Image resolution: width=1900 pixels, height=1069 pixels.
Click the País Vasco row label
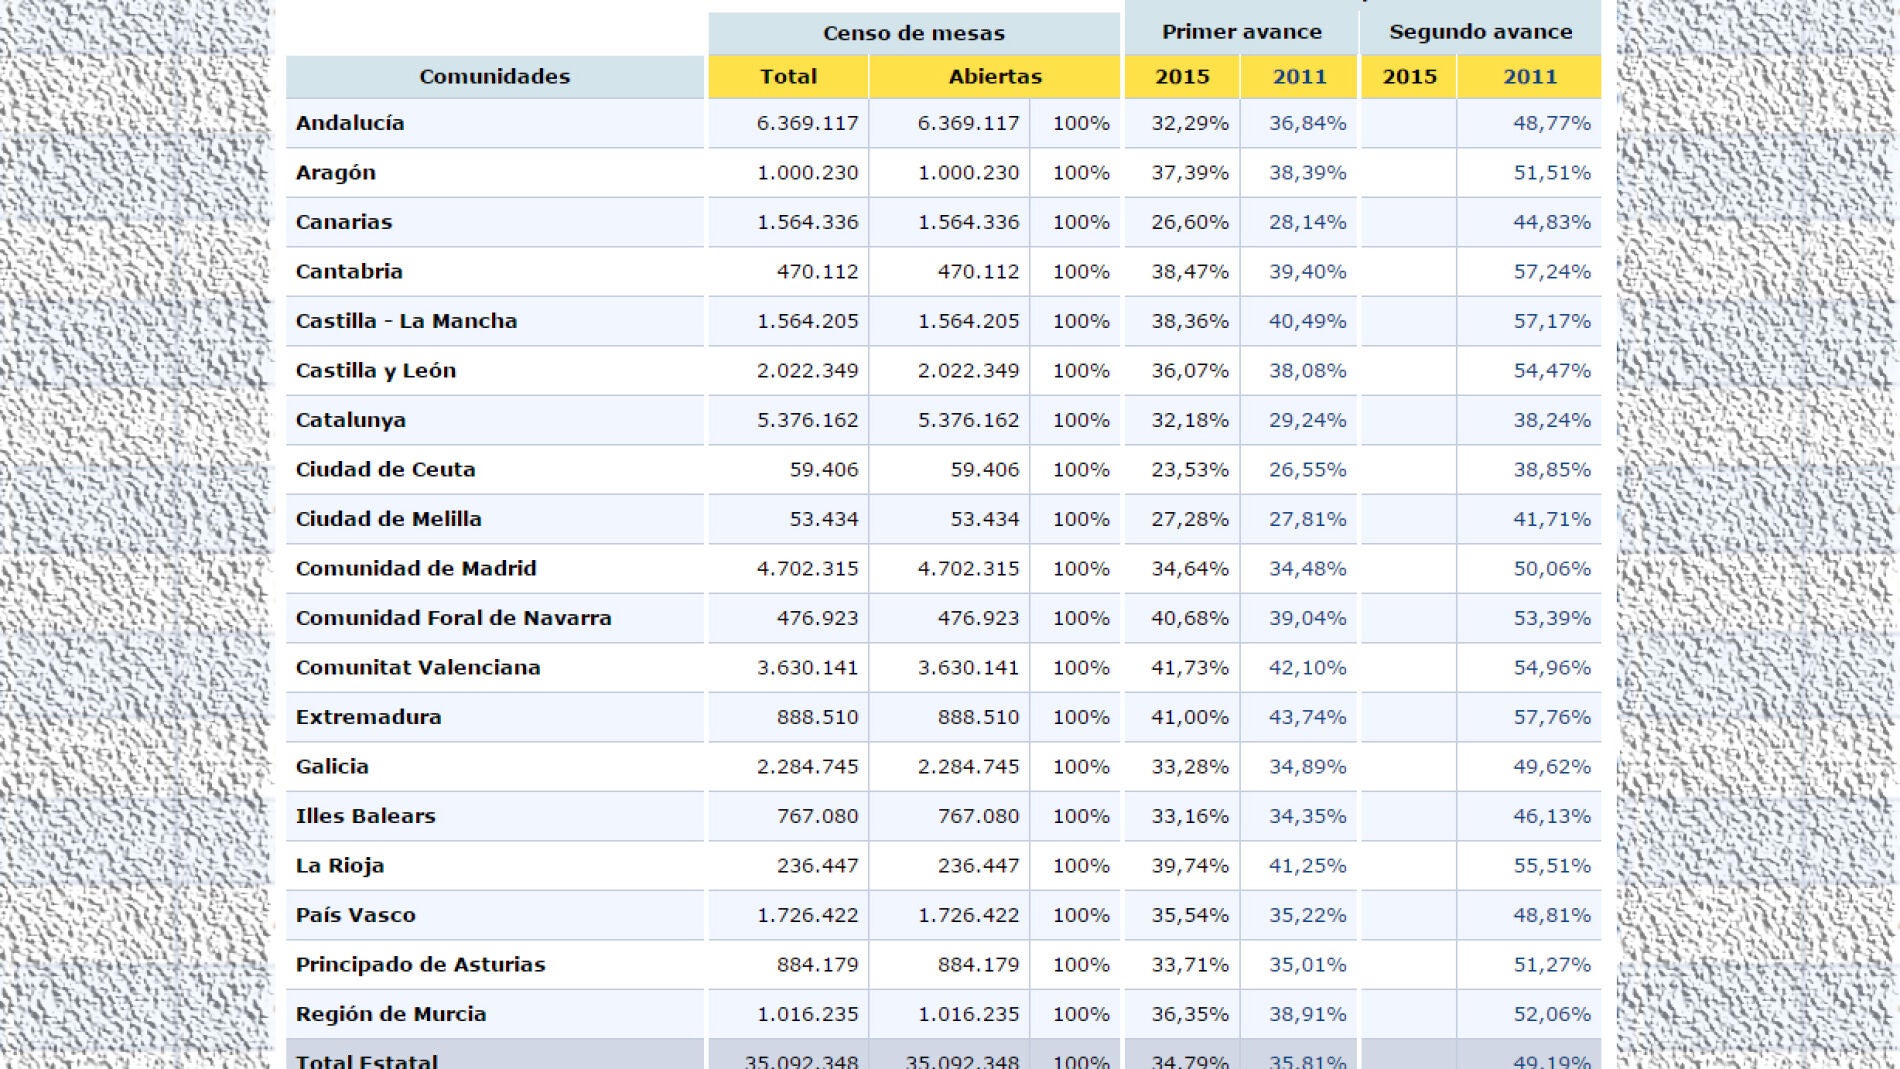pyautogui.click(x=357, y=914)
